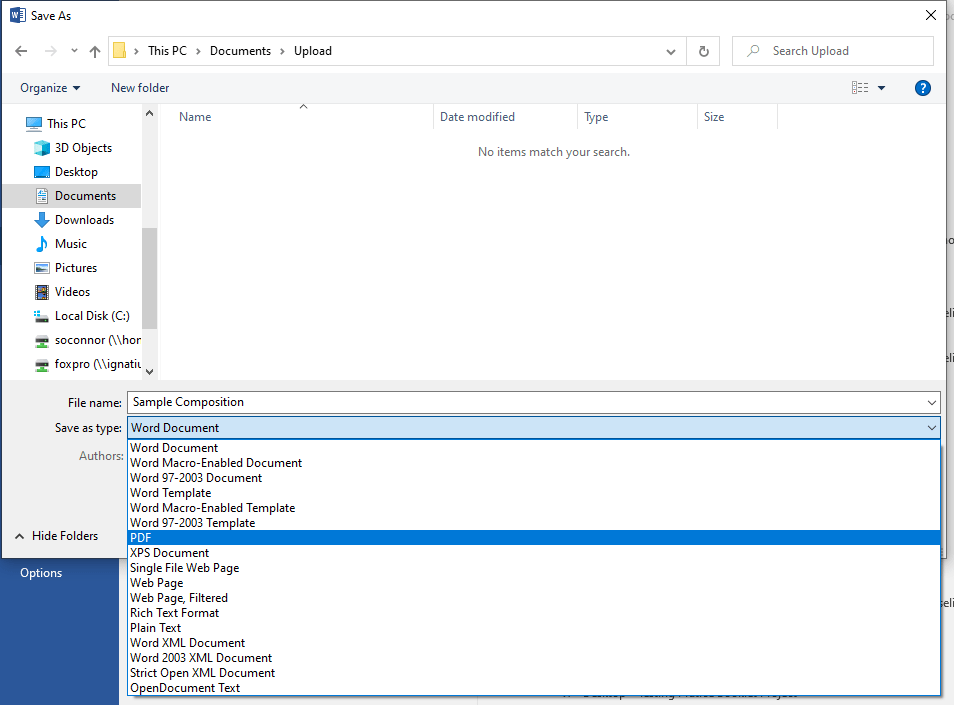This screenshot has height=705, width=954.
Task: Expand the address bar path dropdown
Action: 670,50
